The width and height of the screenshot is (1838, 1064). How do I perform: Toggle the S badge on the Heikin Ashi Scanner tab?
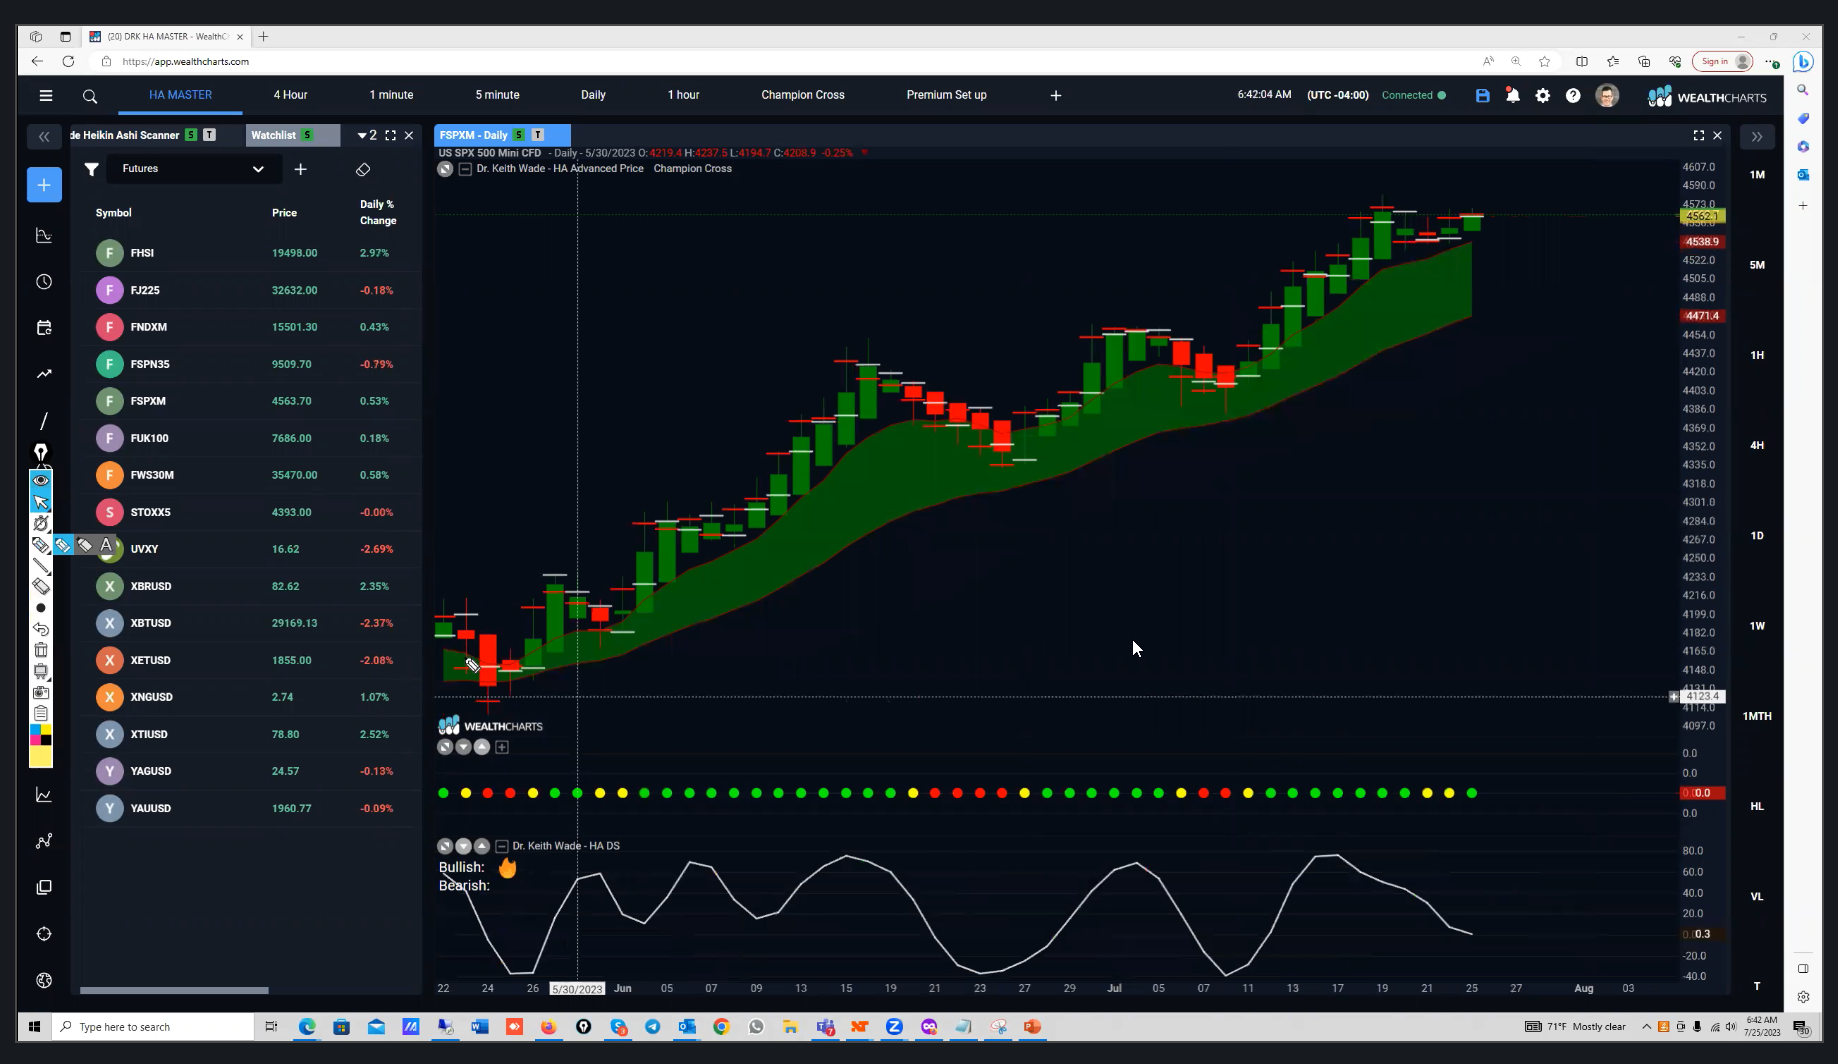point(191,135)
